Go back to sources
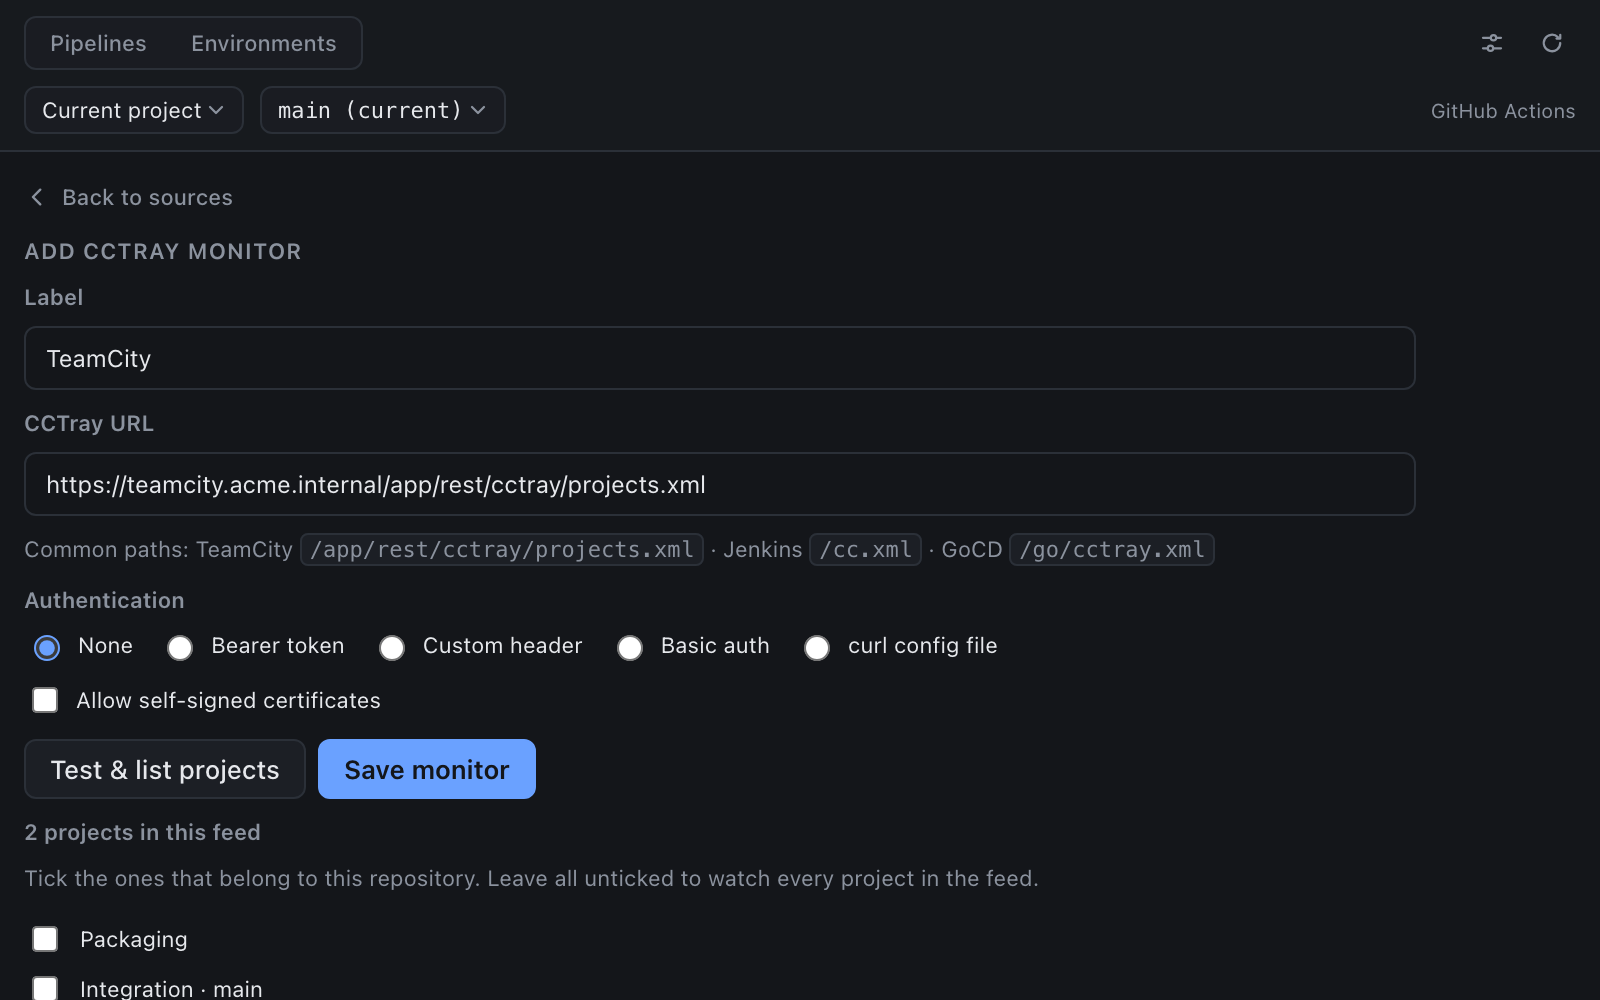This screenshot has height=1000, width=1600. pos(130,197)
